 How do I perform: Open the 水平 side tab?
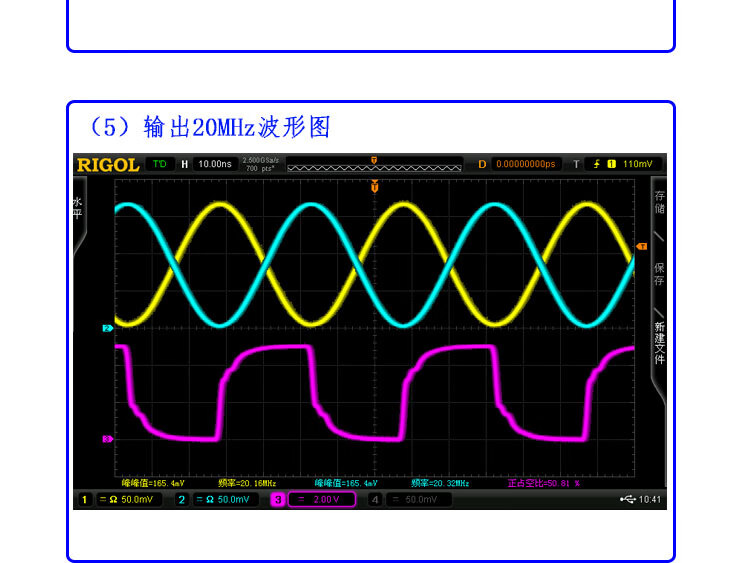(77, 208)
